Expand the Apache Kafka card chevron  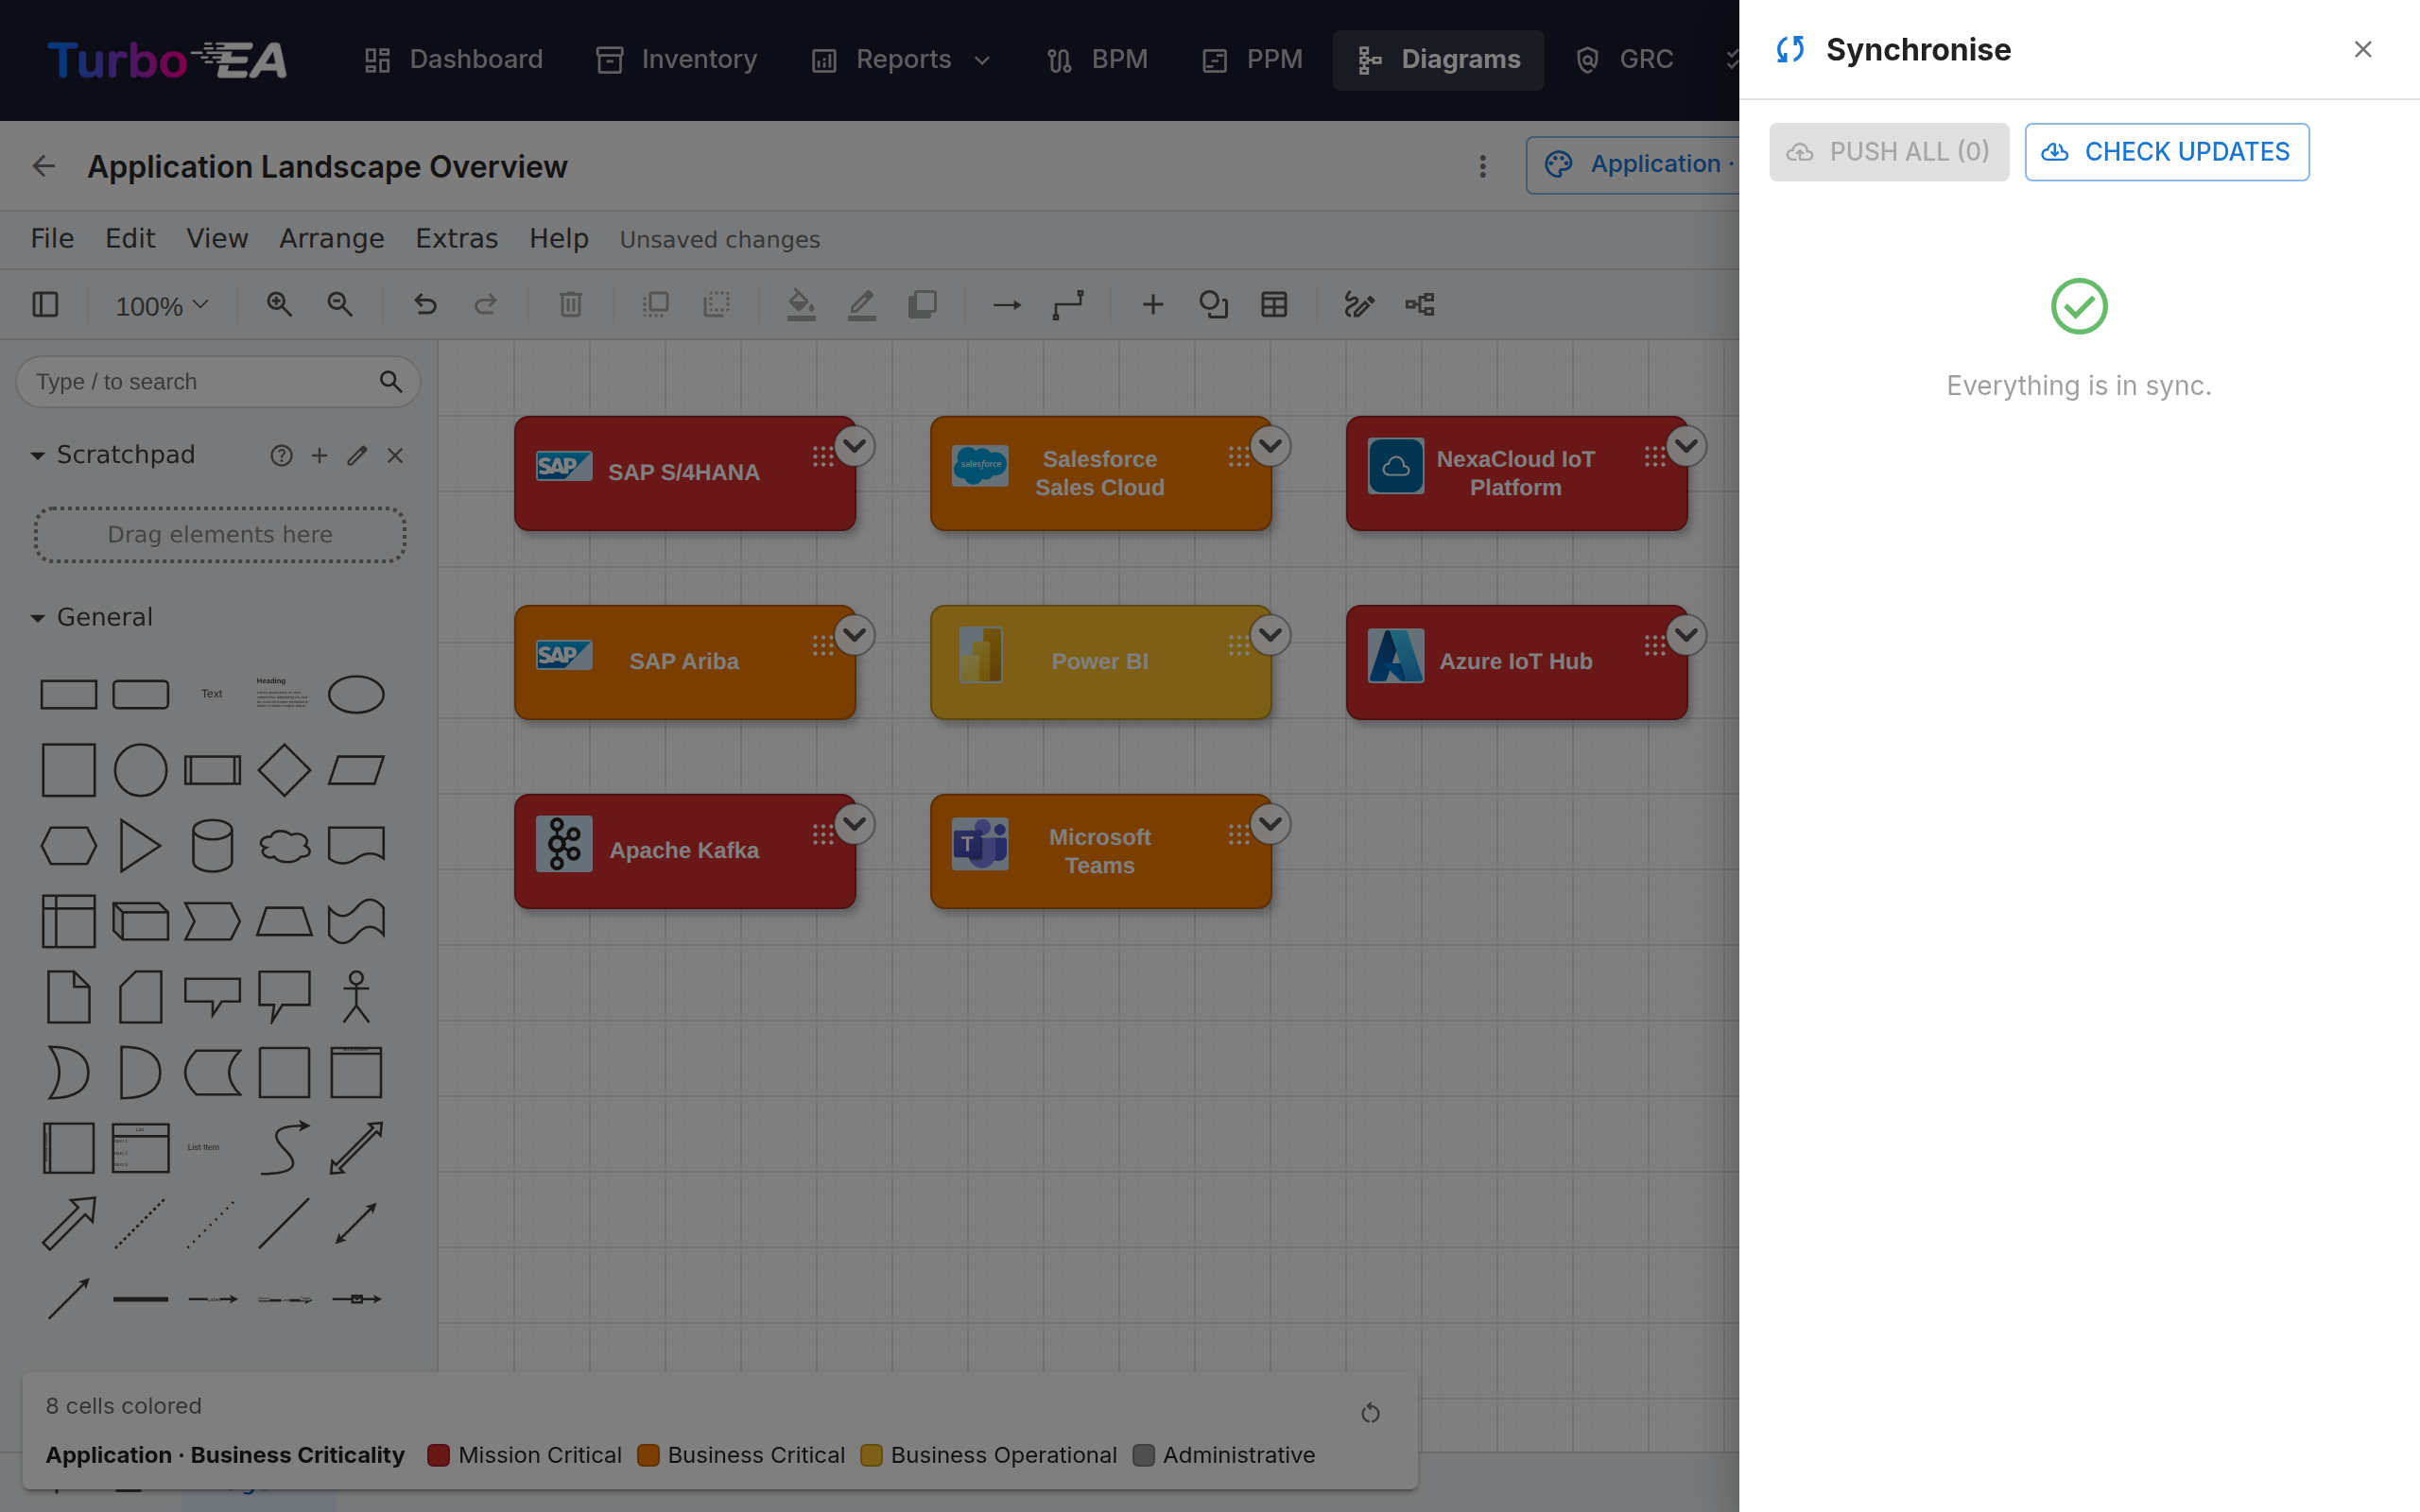[854, 823]
